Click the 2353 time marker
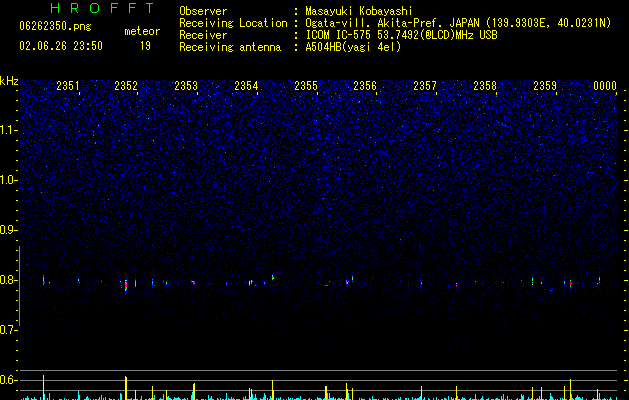Screen dimensions: 629x400 (186, 86)
